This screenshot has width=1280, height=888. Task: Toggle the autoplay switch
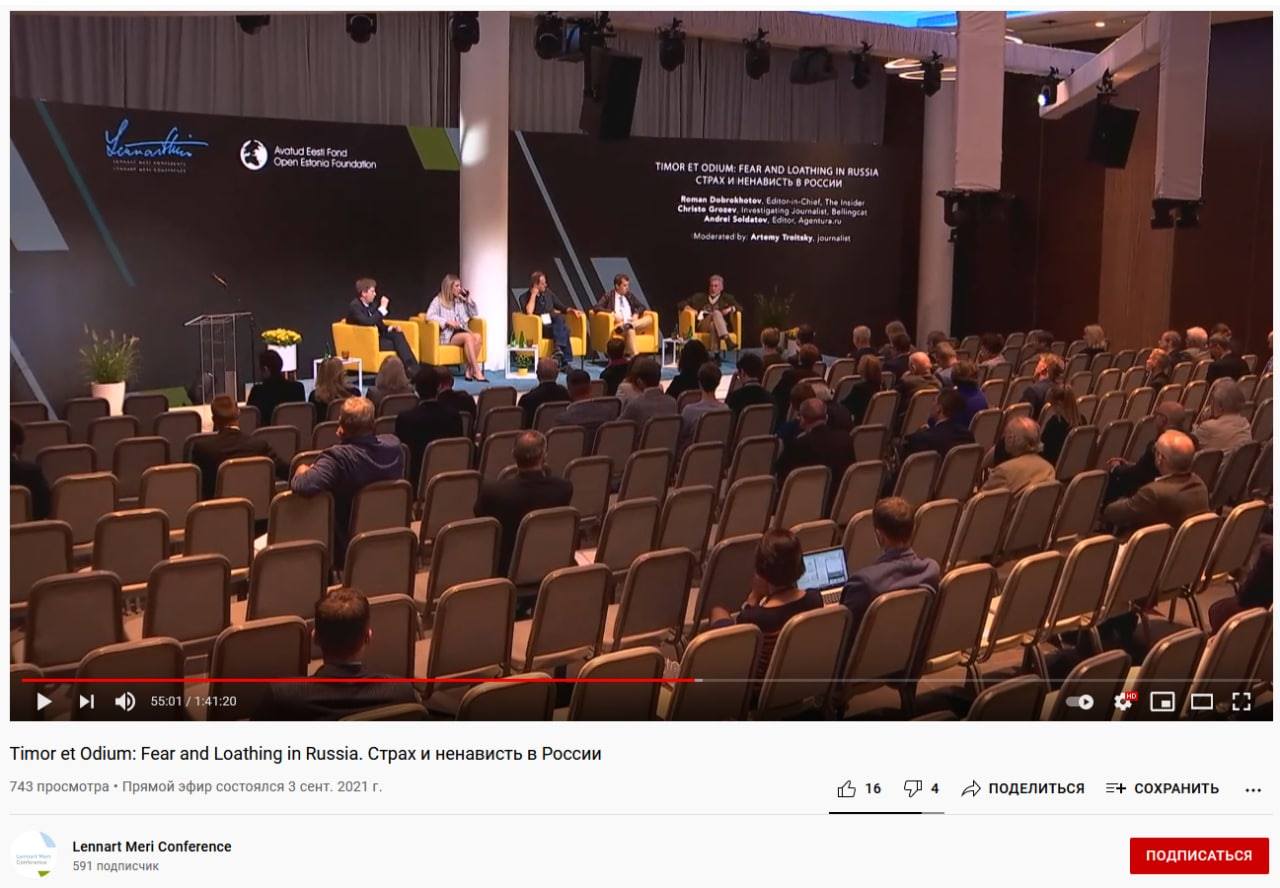(1080, 702)
